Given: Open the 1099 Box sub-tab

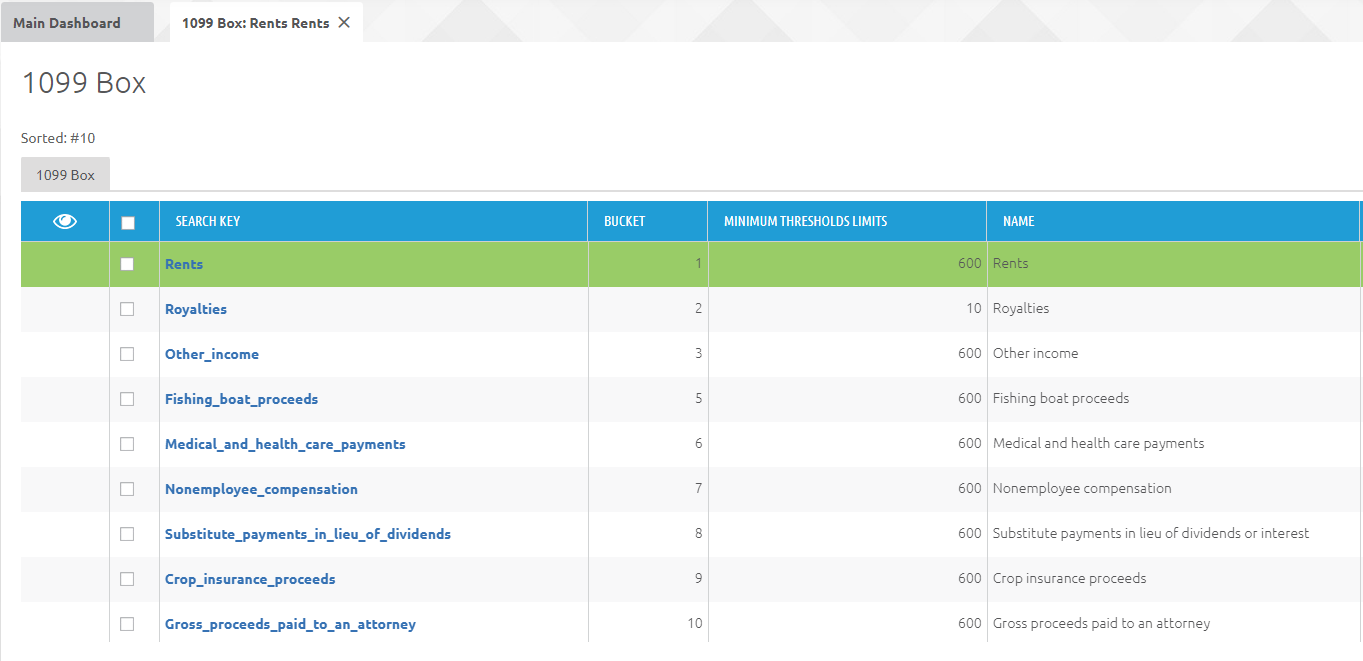Looking at the screenshot, I should [65, 175].
